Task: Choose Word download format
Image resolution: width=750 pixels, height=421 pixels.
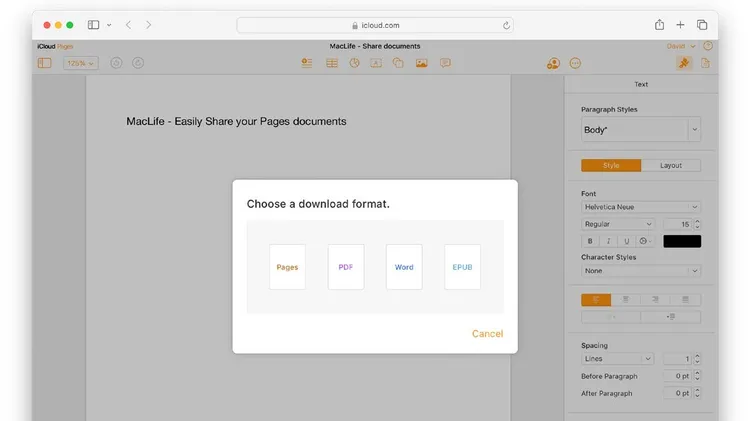Action: pyautogui.click(x=404, y=267)
